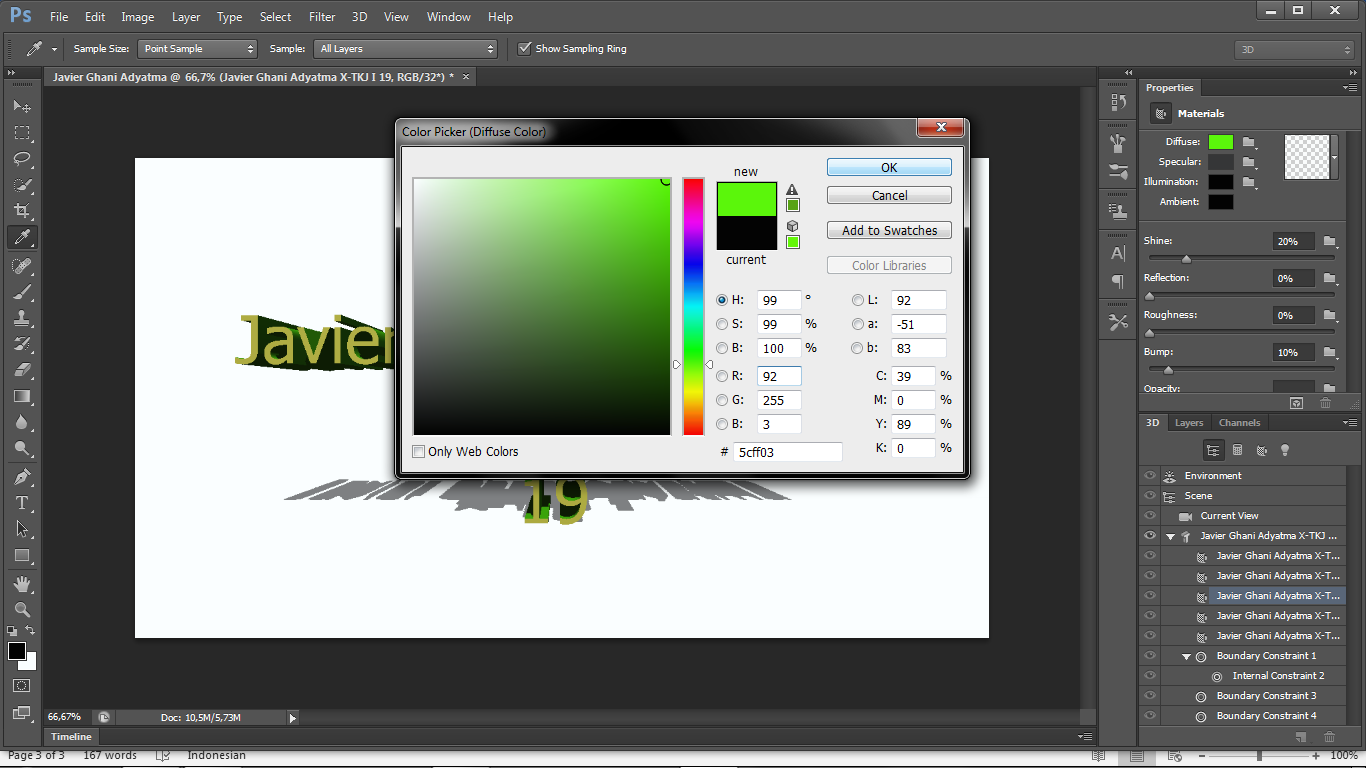The width and height of the screenshot is (1366, 768).
Task: Select the G radio button
Action: (x=722, y=400)
